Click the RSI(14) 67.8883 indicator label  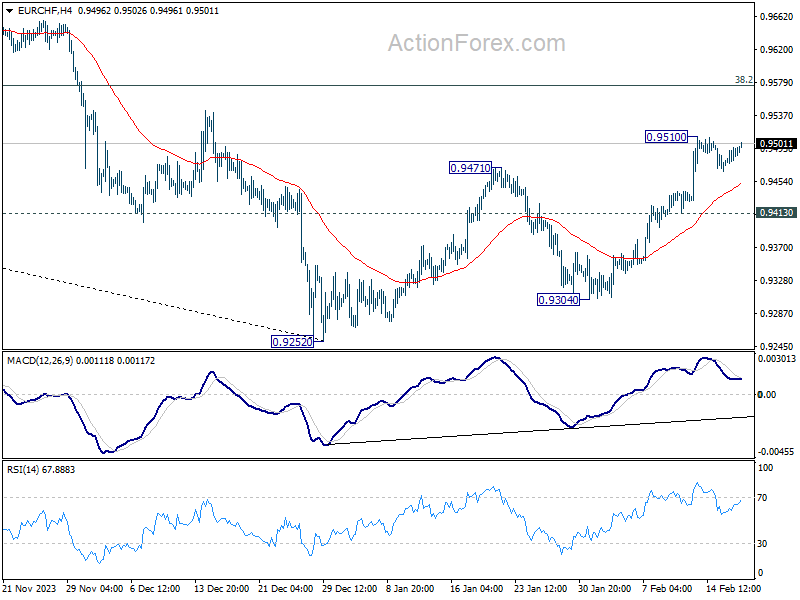pos(41,469)
